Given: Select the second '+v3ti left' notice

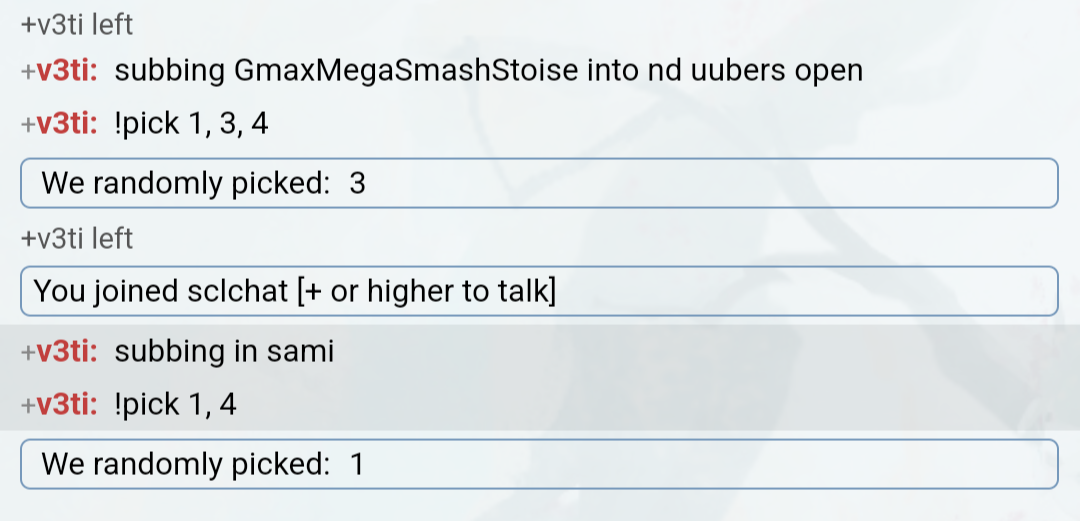Looking at the screenshot, I should pyautogui.click(x=76, y=238).
